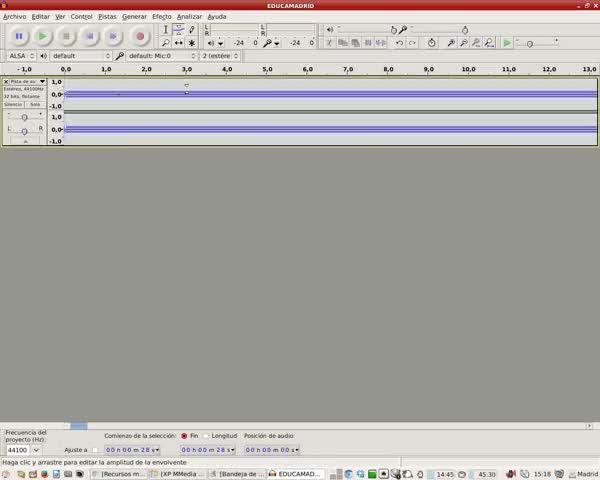Click the Trim audio icon

click(368, 43)
